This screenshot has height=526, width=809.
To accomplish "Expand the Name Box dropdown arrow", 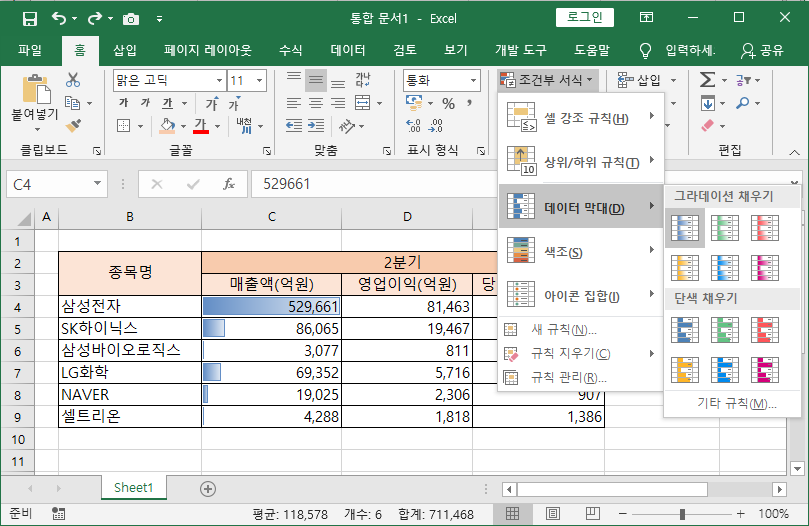I will tap(97, 184).
